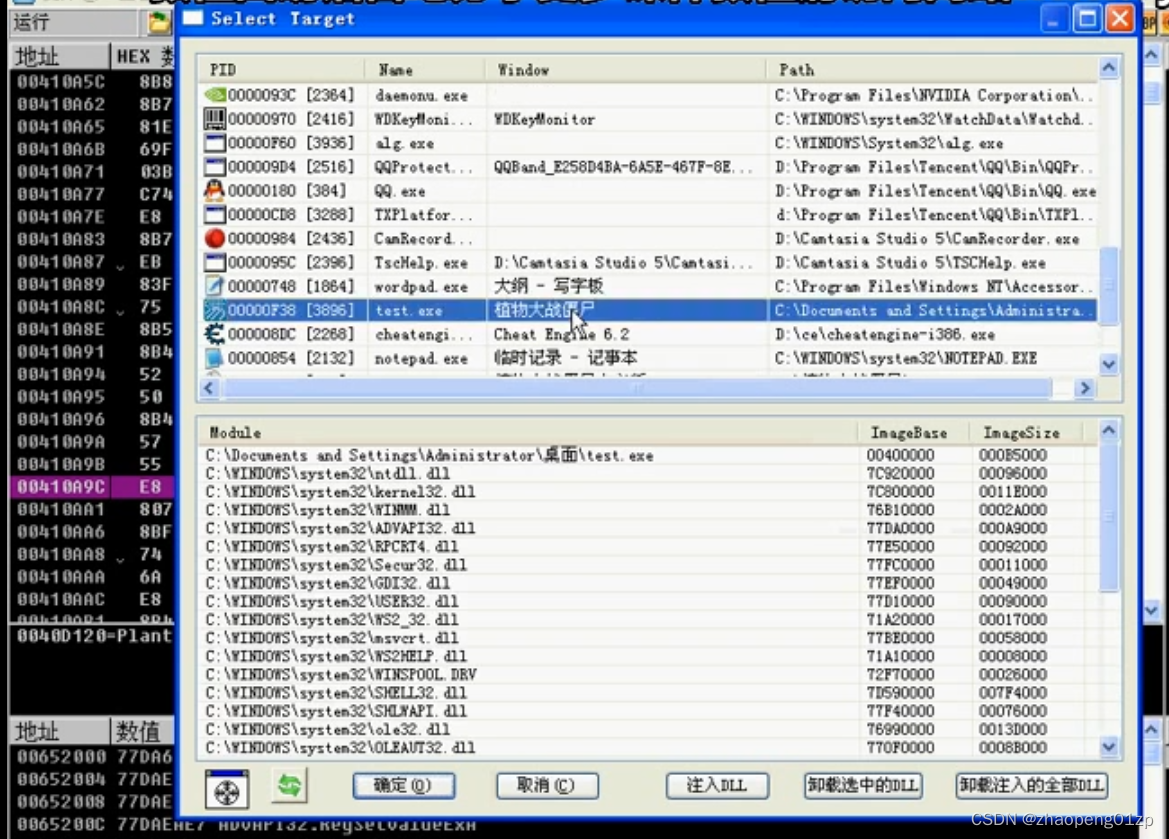Select the Secur32.dll module row

coord(647,565)
